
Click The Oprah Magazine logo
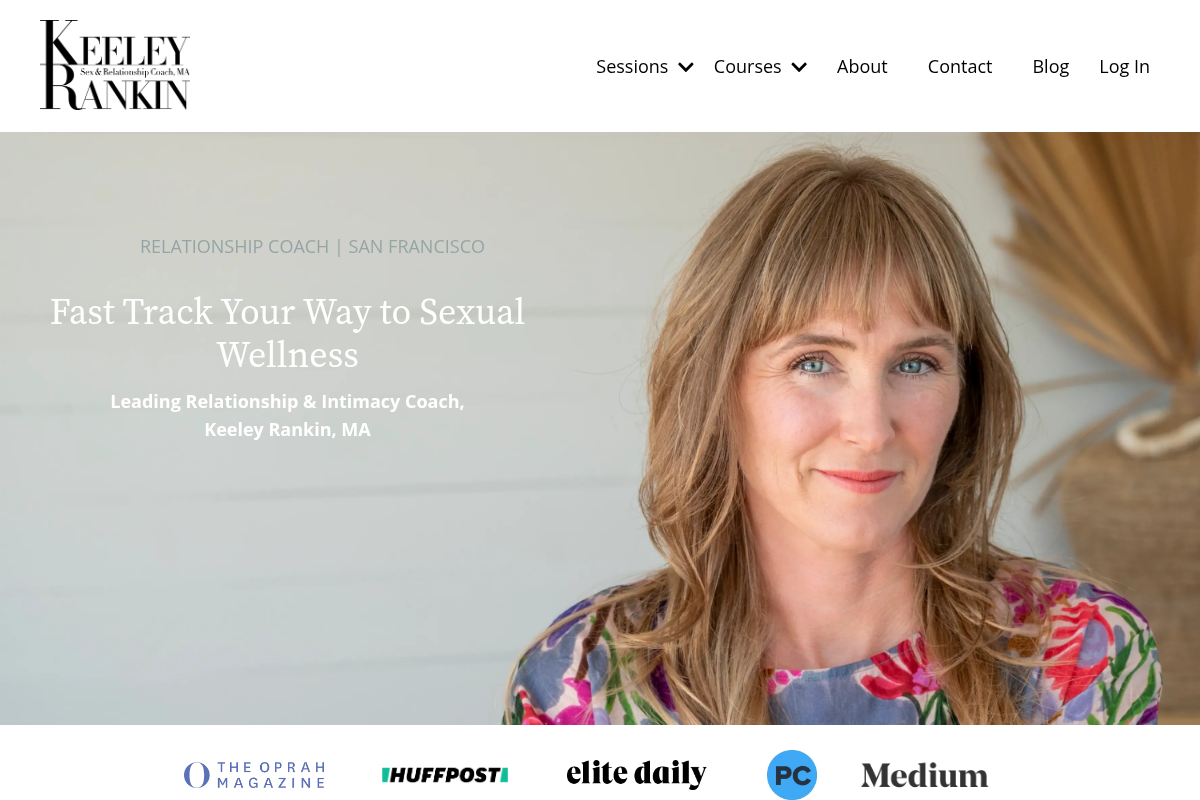pyautogui.click(x=254, y=775)
